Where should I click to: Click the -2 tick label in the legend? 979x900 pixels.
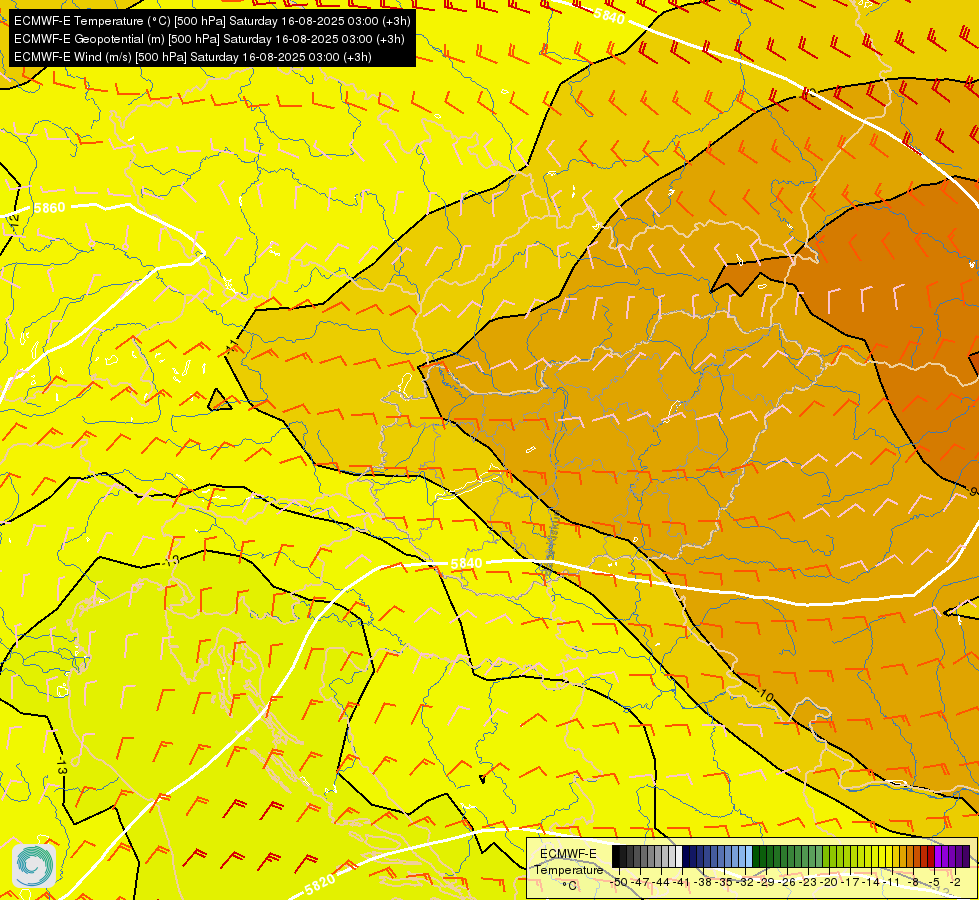tap(955, 883)
